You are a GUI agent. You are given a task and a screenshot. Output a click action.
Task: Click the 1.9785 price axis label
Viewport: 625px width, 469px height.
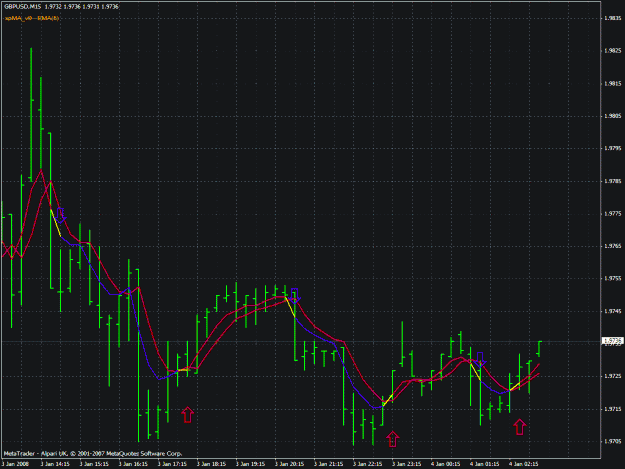click(613, 181)
